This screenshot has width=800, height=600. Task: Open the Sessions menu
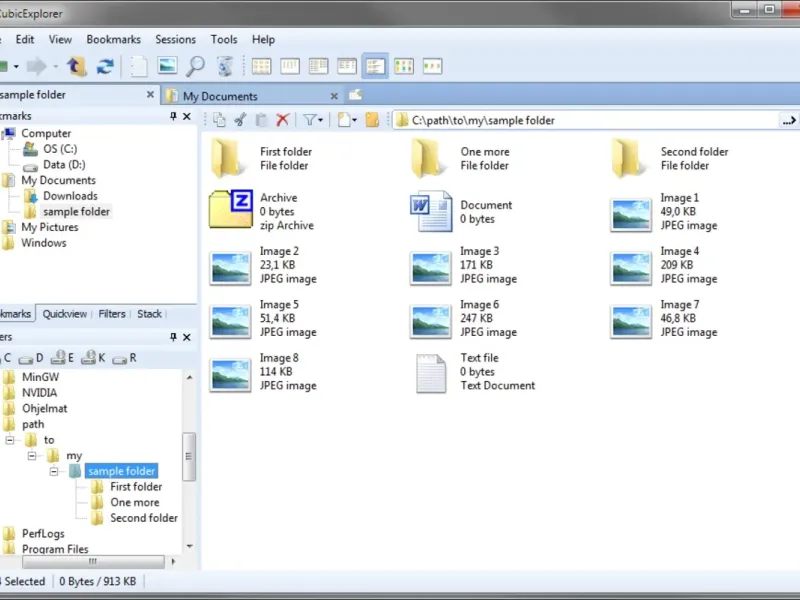pyautogui.click(x=175, y=40)
